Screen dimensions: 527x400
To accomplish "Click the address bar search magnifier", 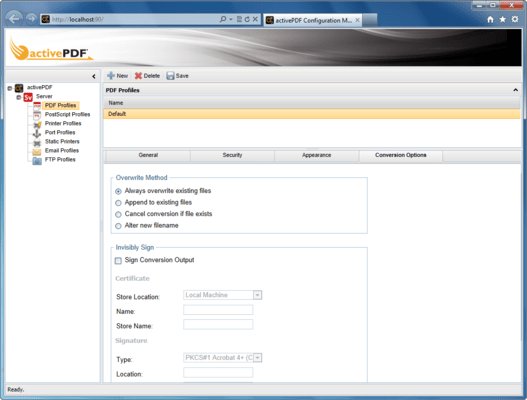I will tap(223, 19).
